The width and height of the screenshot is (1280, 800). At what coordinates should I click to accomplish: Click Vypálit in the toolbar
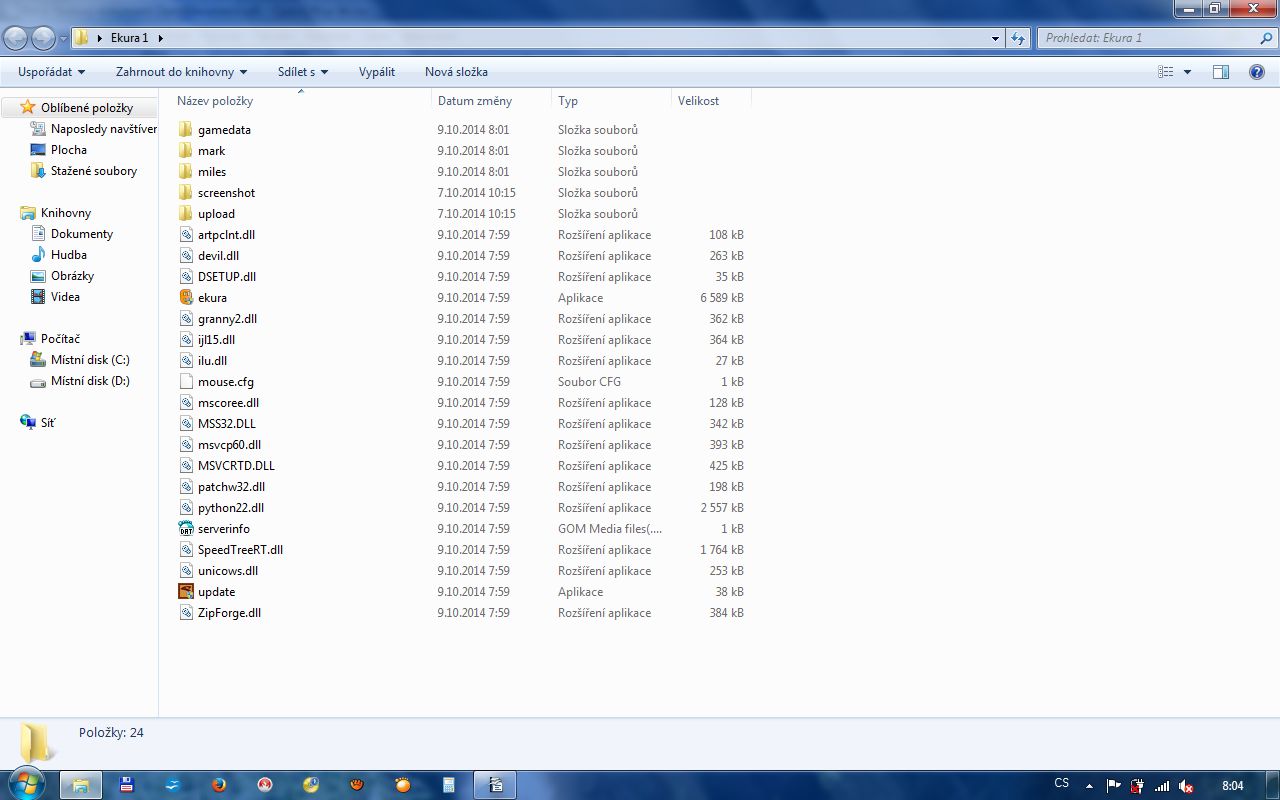point(377,72)
